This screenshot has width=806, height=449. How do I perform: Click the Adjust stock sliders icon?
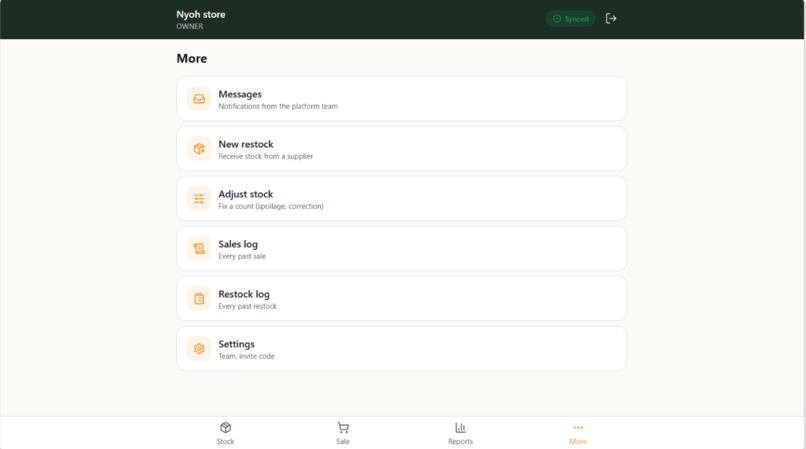[199, 199]
